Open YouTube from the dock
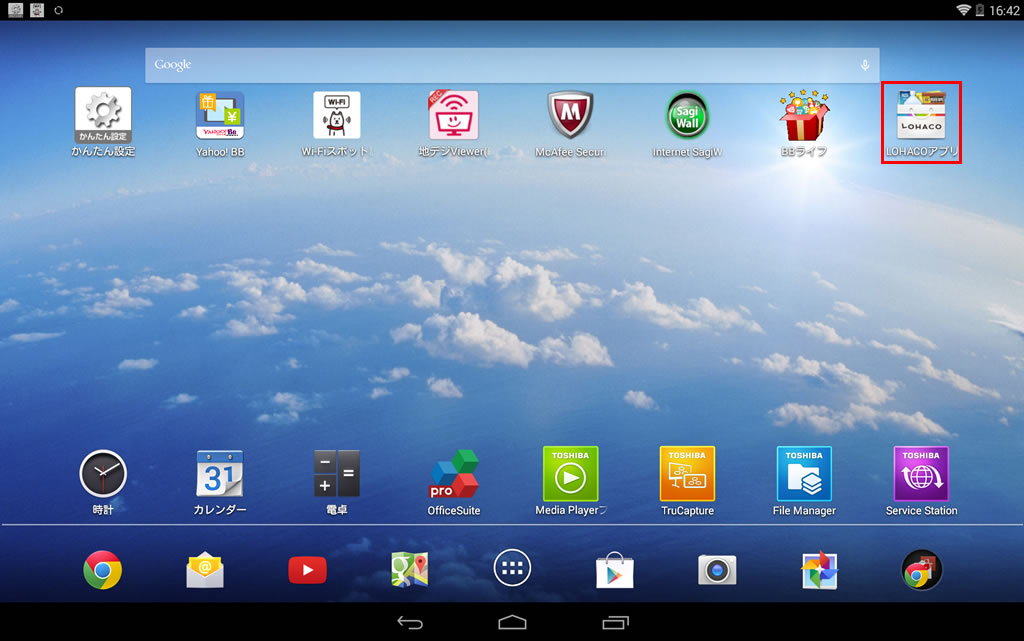The image size is (1024, 641). (307, 570)
